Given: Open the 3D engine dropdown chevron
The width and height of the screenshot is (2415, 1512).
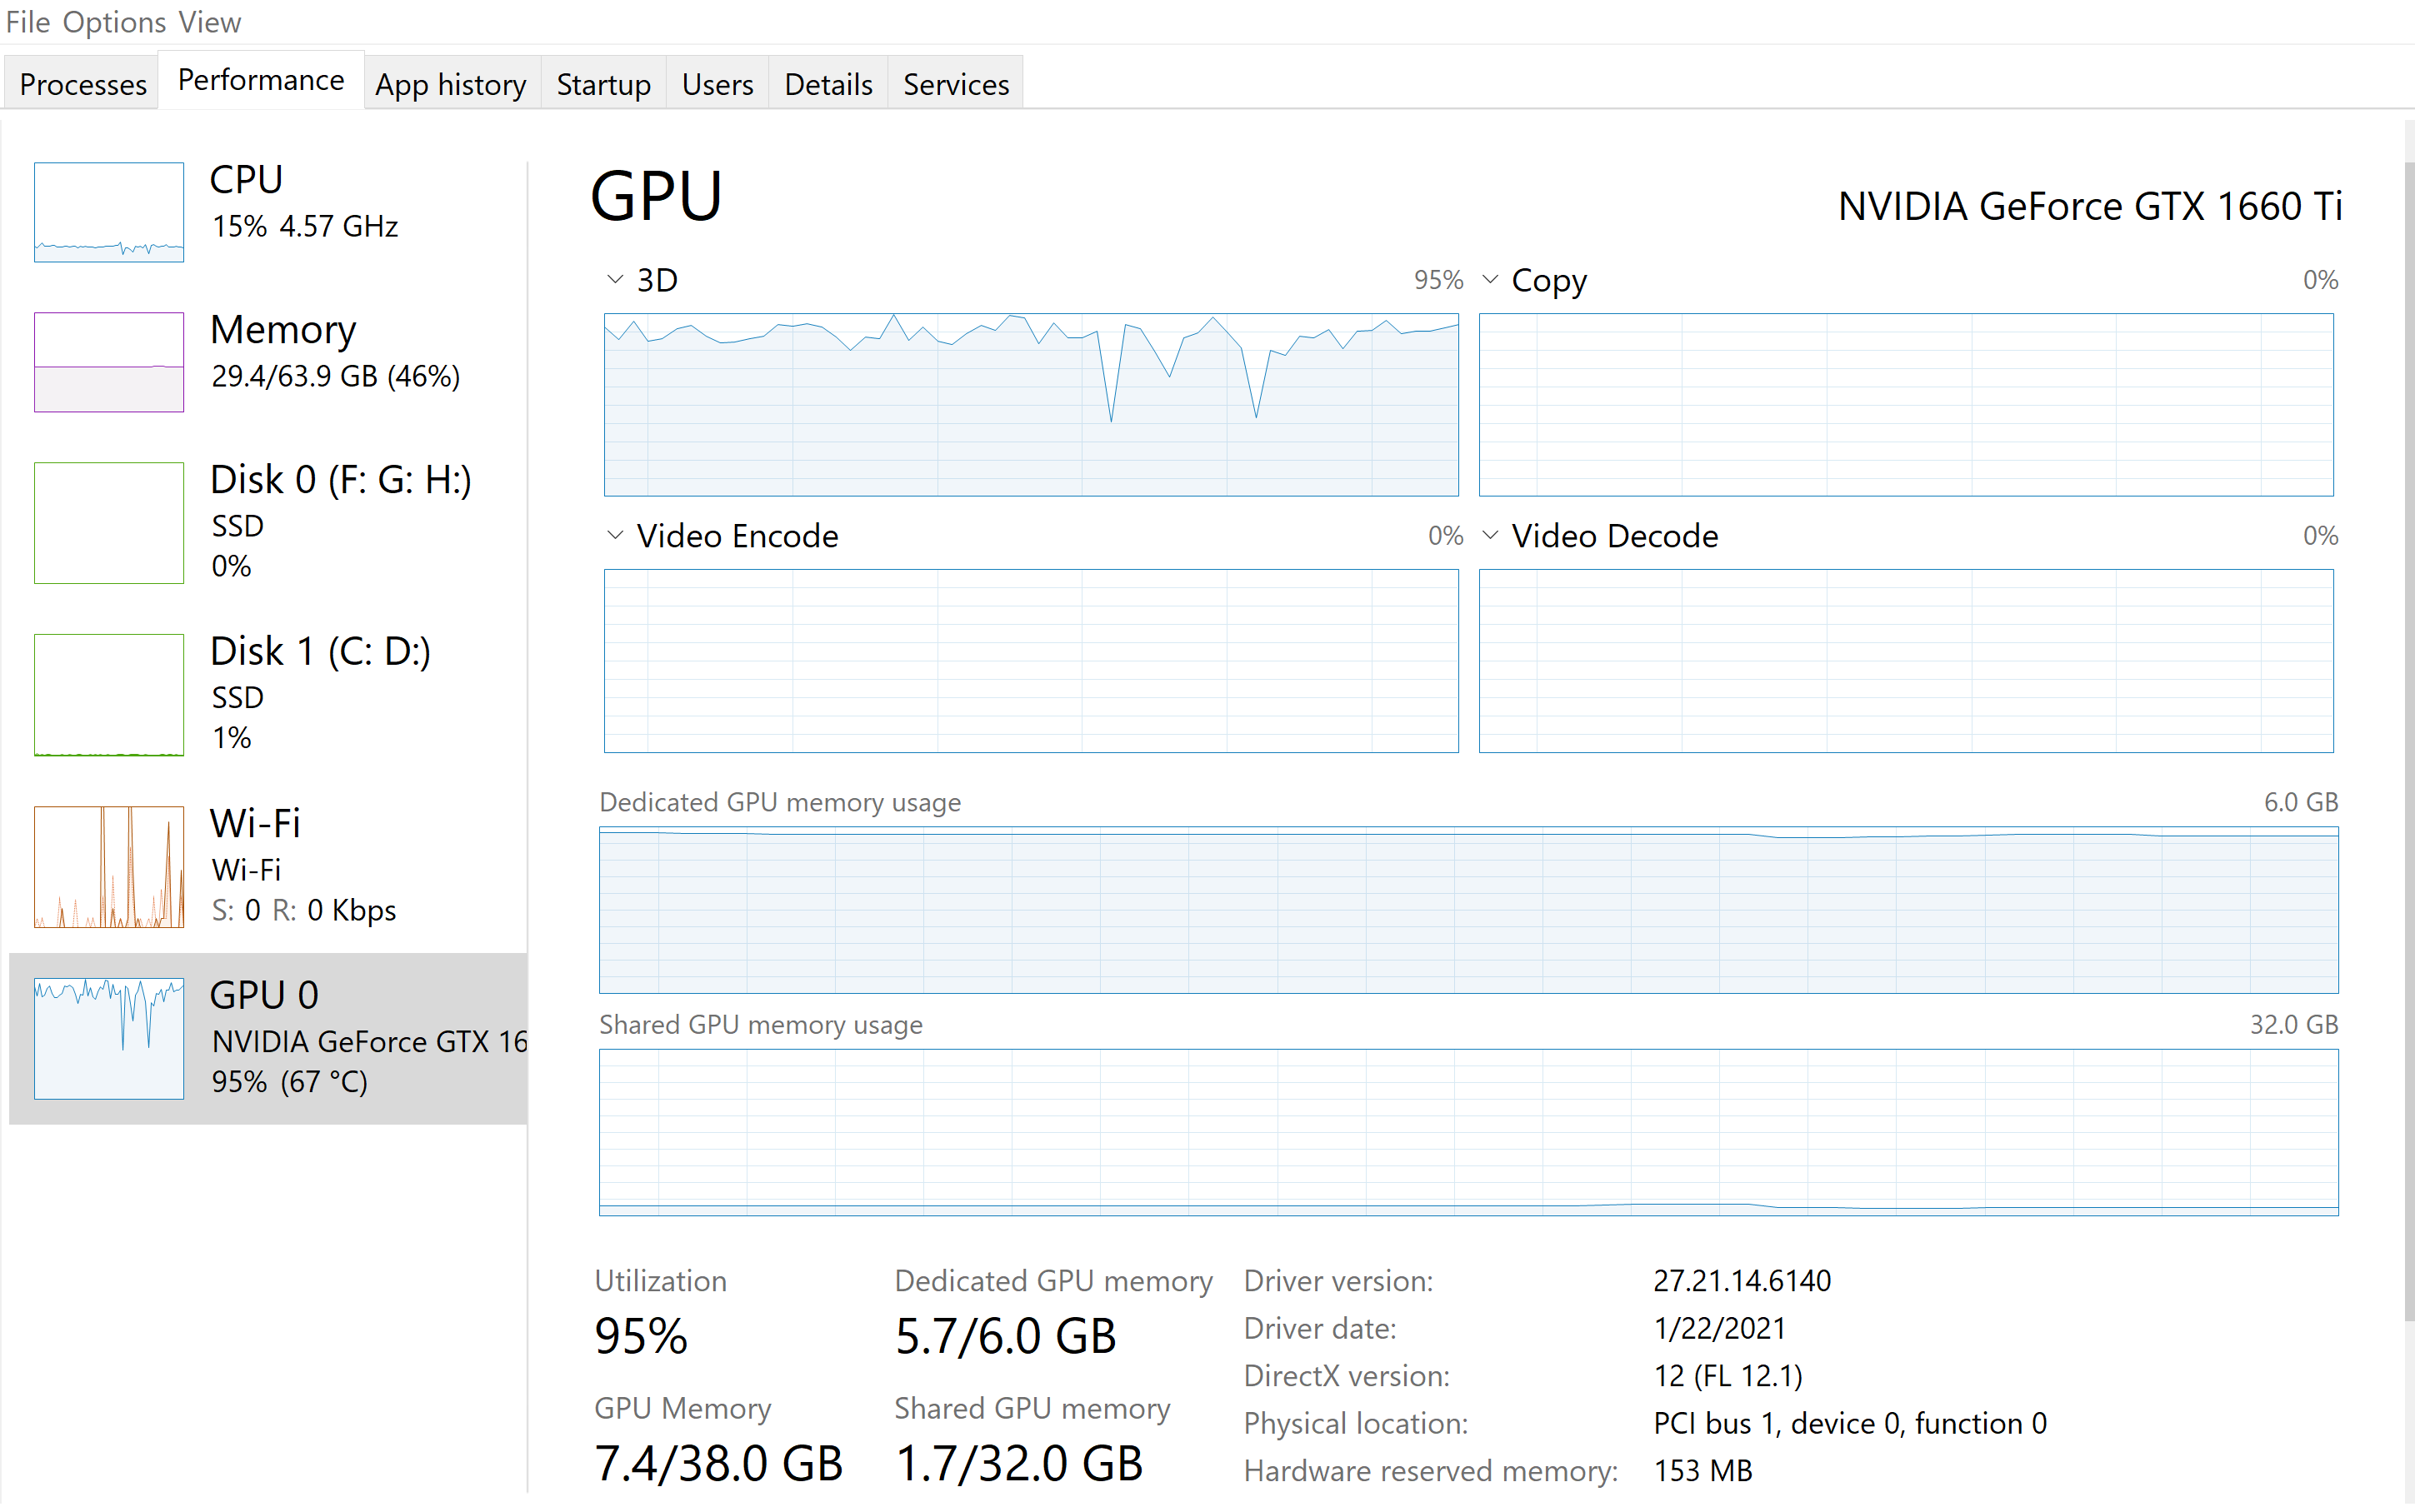Looking at the screenshot, I should tap(615, 279).
